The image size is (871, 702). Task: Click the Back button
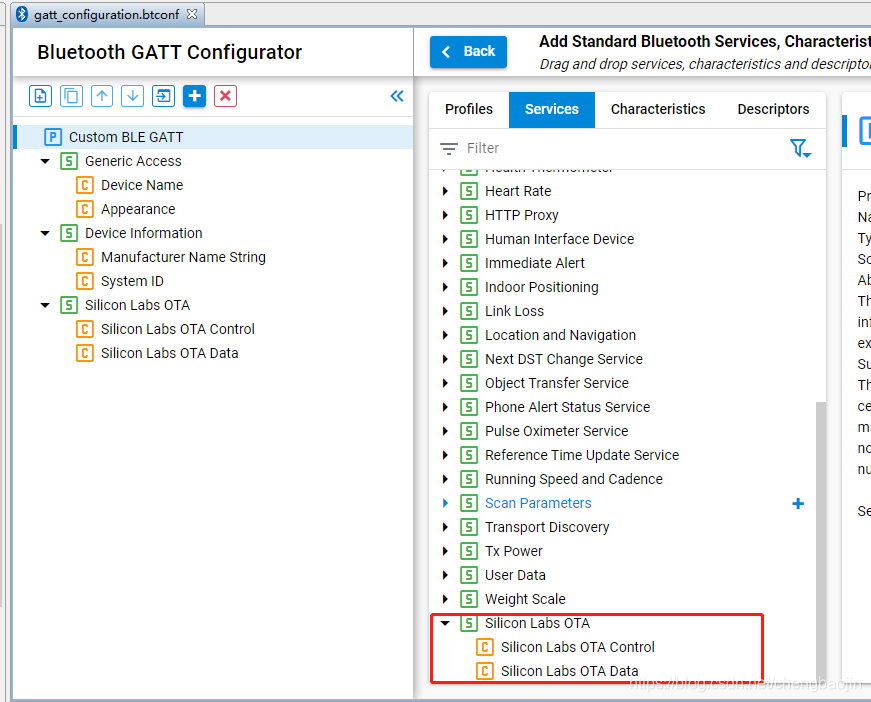point(468,52)
